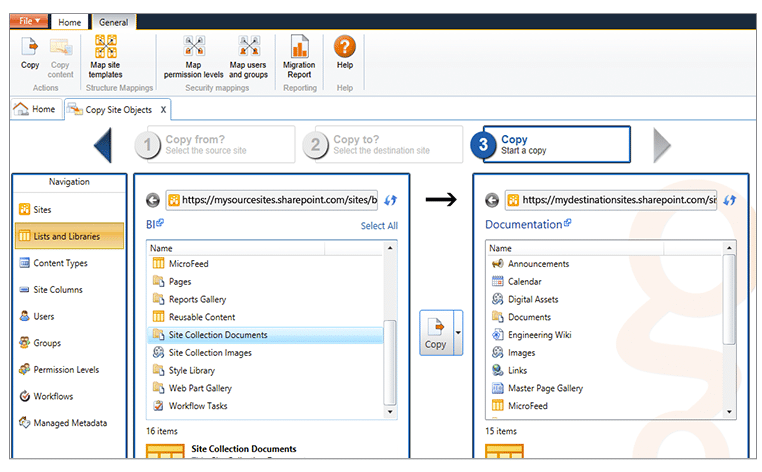This screenshot has width=762, height=472.
Task: Click the orange Help question mark icon
Action: pyautogui.click(x=345, y=47)
